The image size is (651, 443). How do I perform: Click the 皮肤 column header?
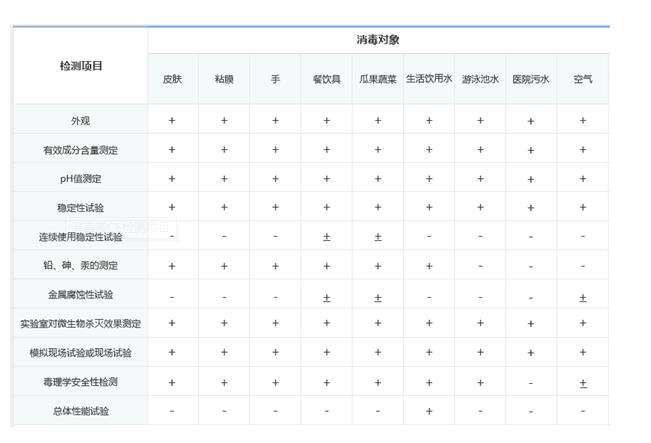point(172,79)
